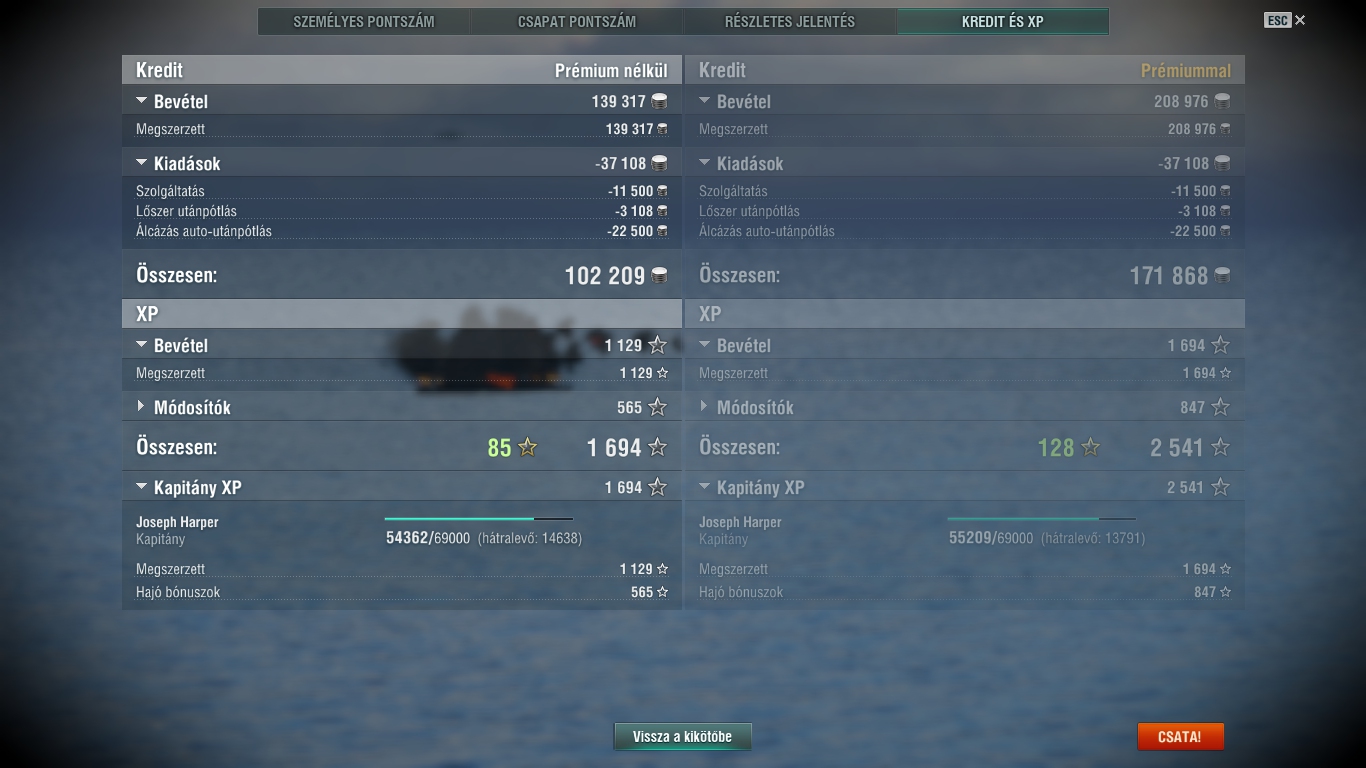Click the star icon beside 1 694 XP total

click(x=657, y=447)
